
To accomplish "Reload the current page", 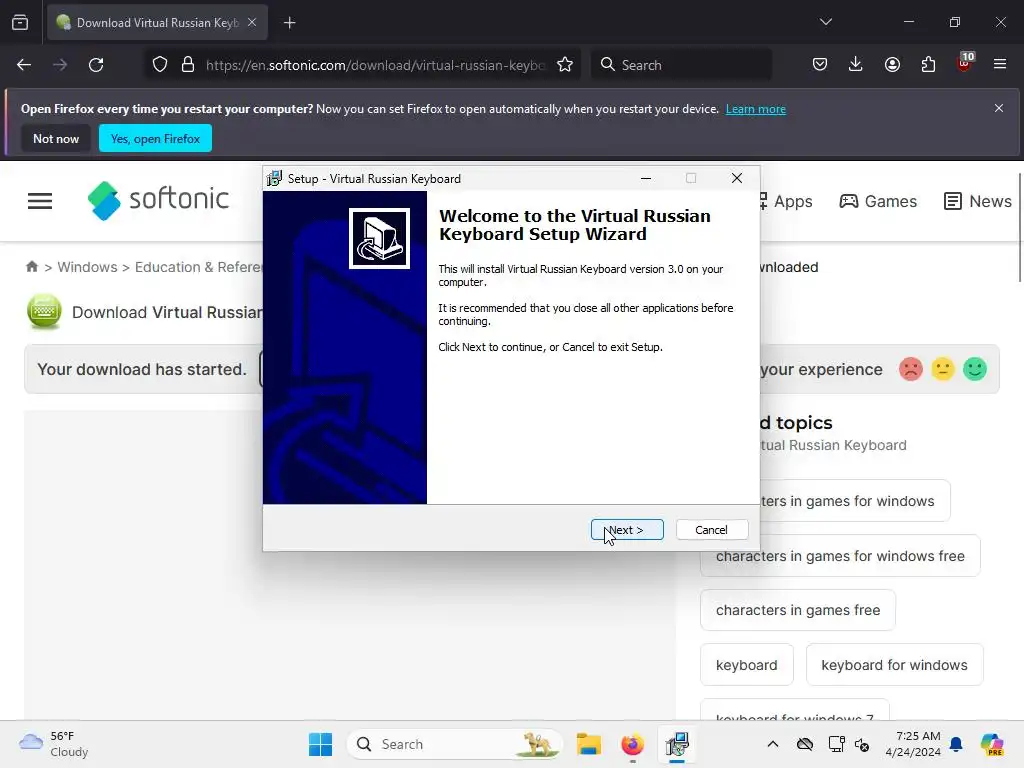I will 96,65.
